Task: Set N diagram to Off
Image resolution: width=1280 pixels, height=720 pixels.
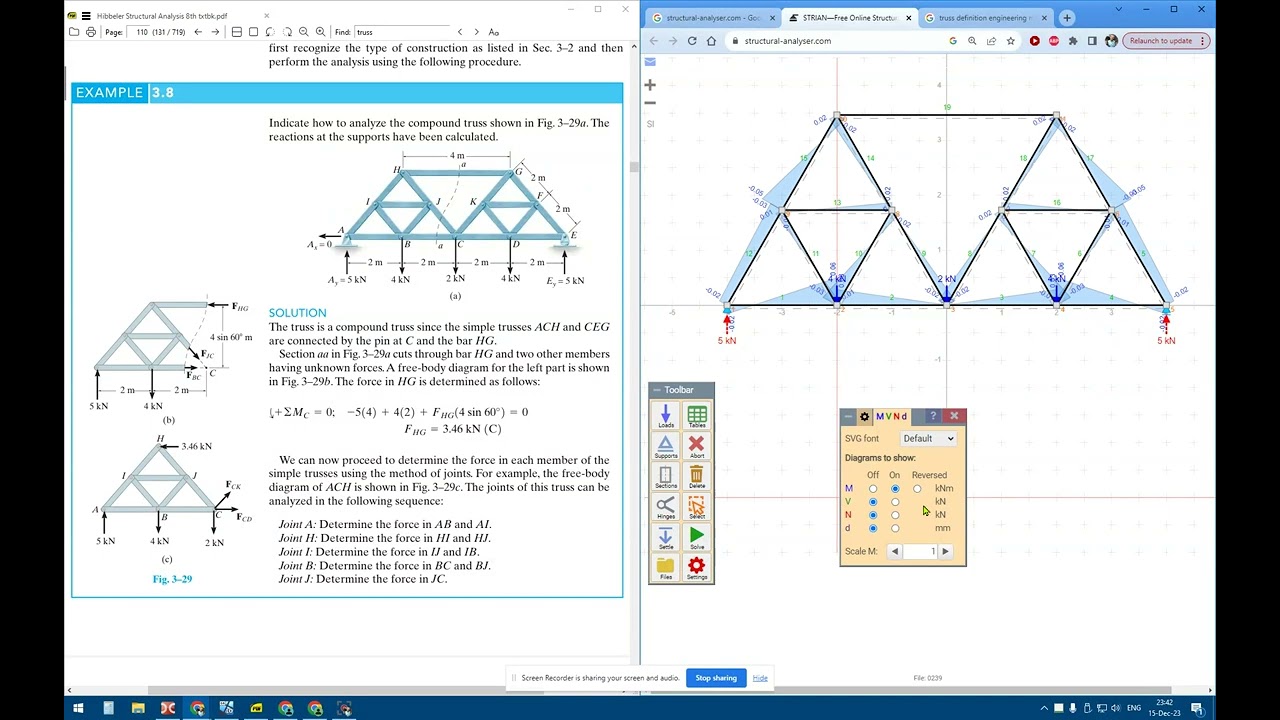Action: coord(873,515)
